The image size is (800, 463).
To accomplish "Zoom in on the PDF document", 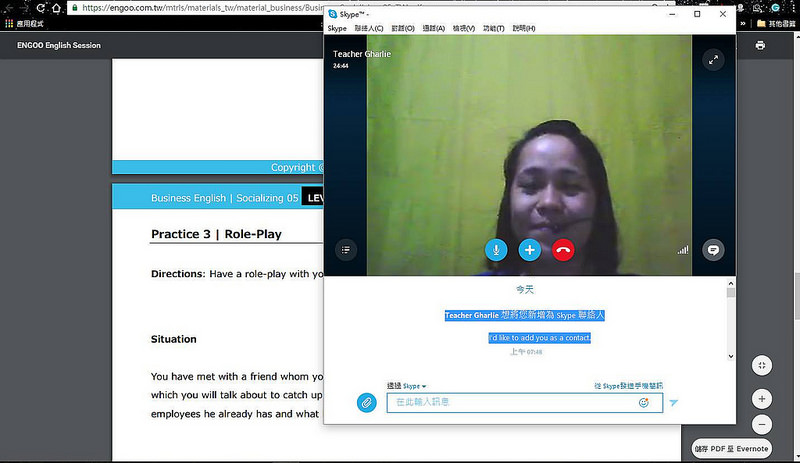I will coord(761,398).
